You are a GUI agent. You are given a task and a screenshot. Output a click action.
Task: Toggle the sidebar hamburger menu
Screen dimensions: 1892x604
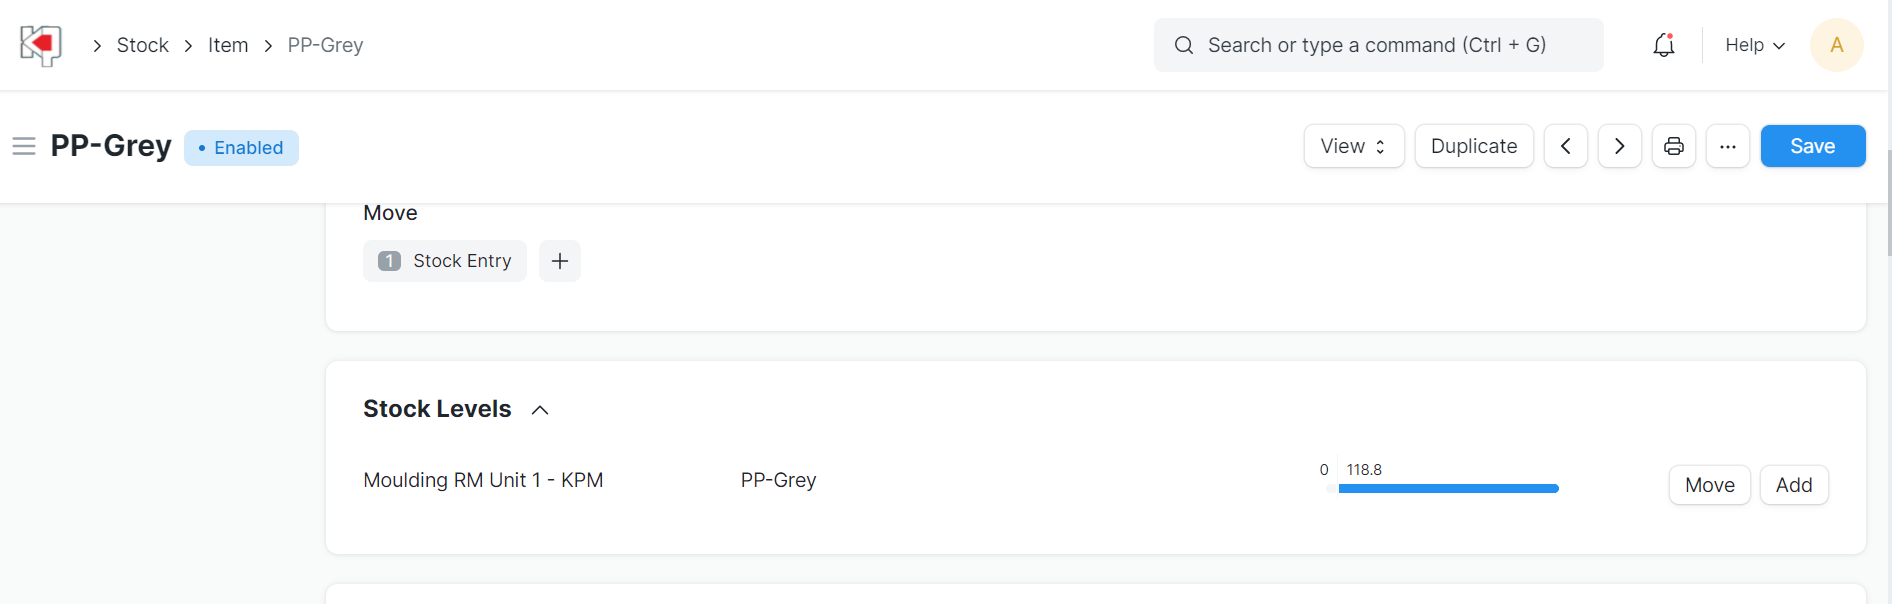(24, 147)
